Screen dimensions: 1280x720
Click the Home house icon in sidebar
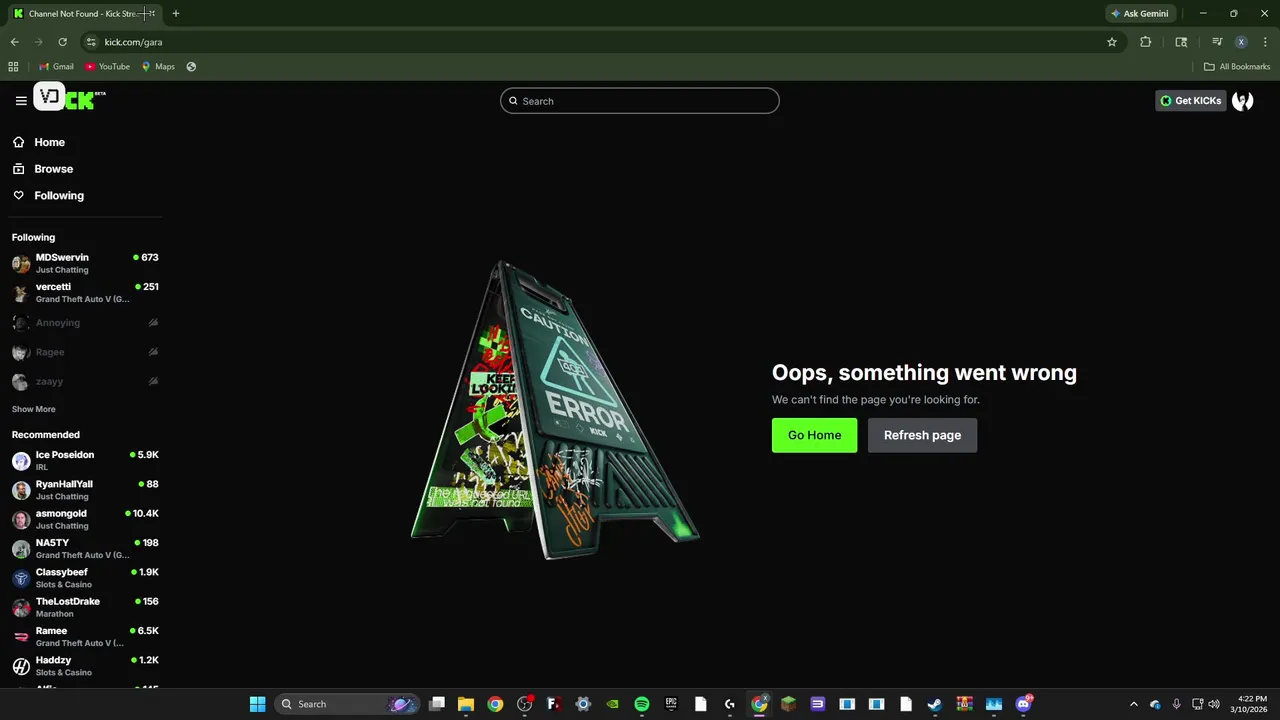point(19,142)
